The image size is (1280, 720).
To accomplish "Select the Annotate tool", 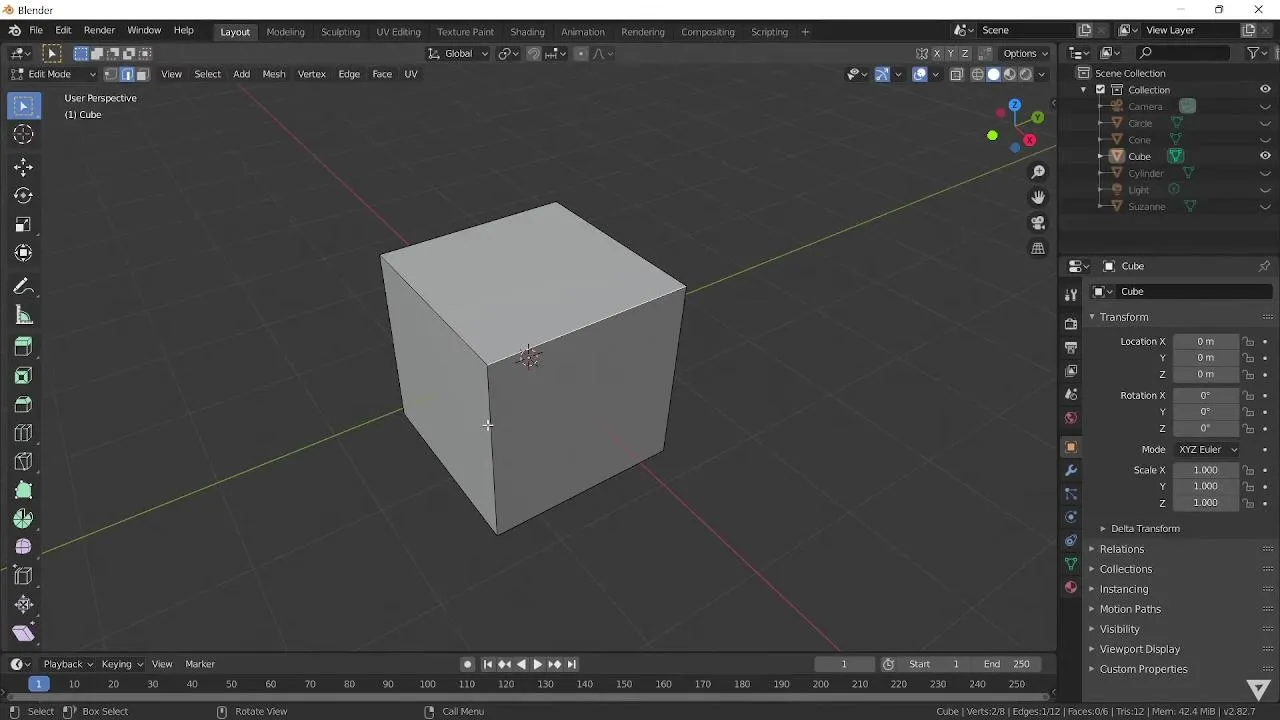I will (24, 287).
